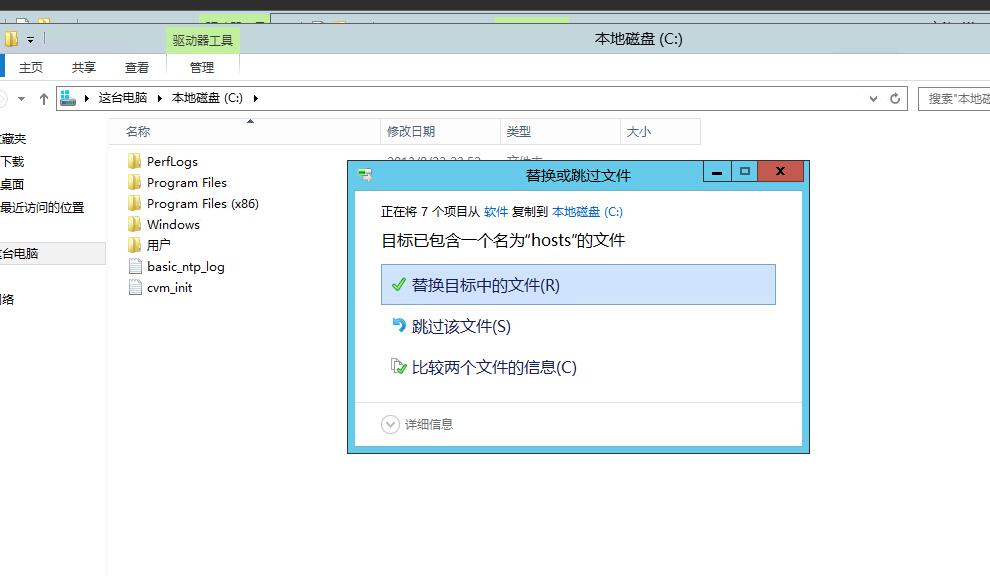Choose 跳过该文件(S) option
Image resolution: width=990 pixels, height=576 pixels.
tap(461, 326)
